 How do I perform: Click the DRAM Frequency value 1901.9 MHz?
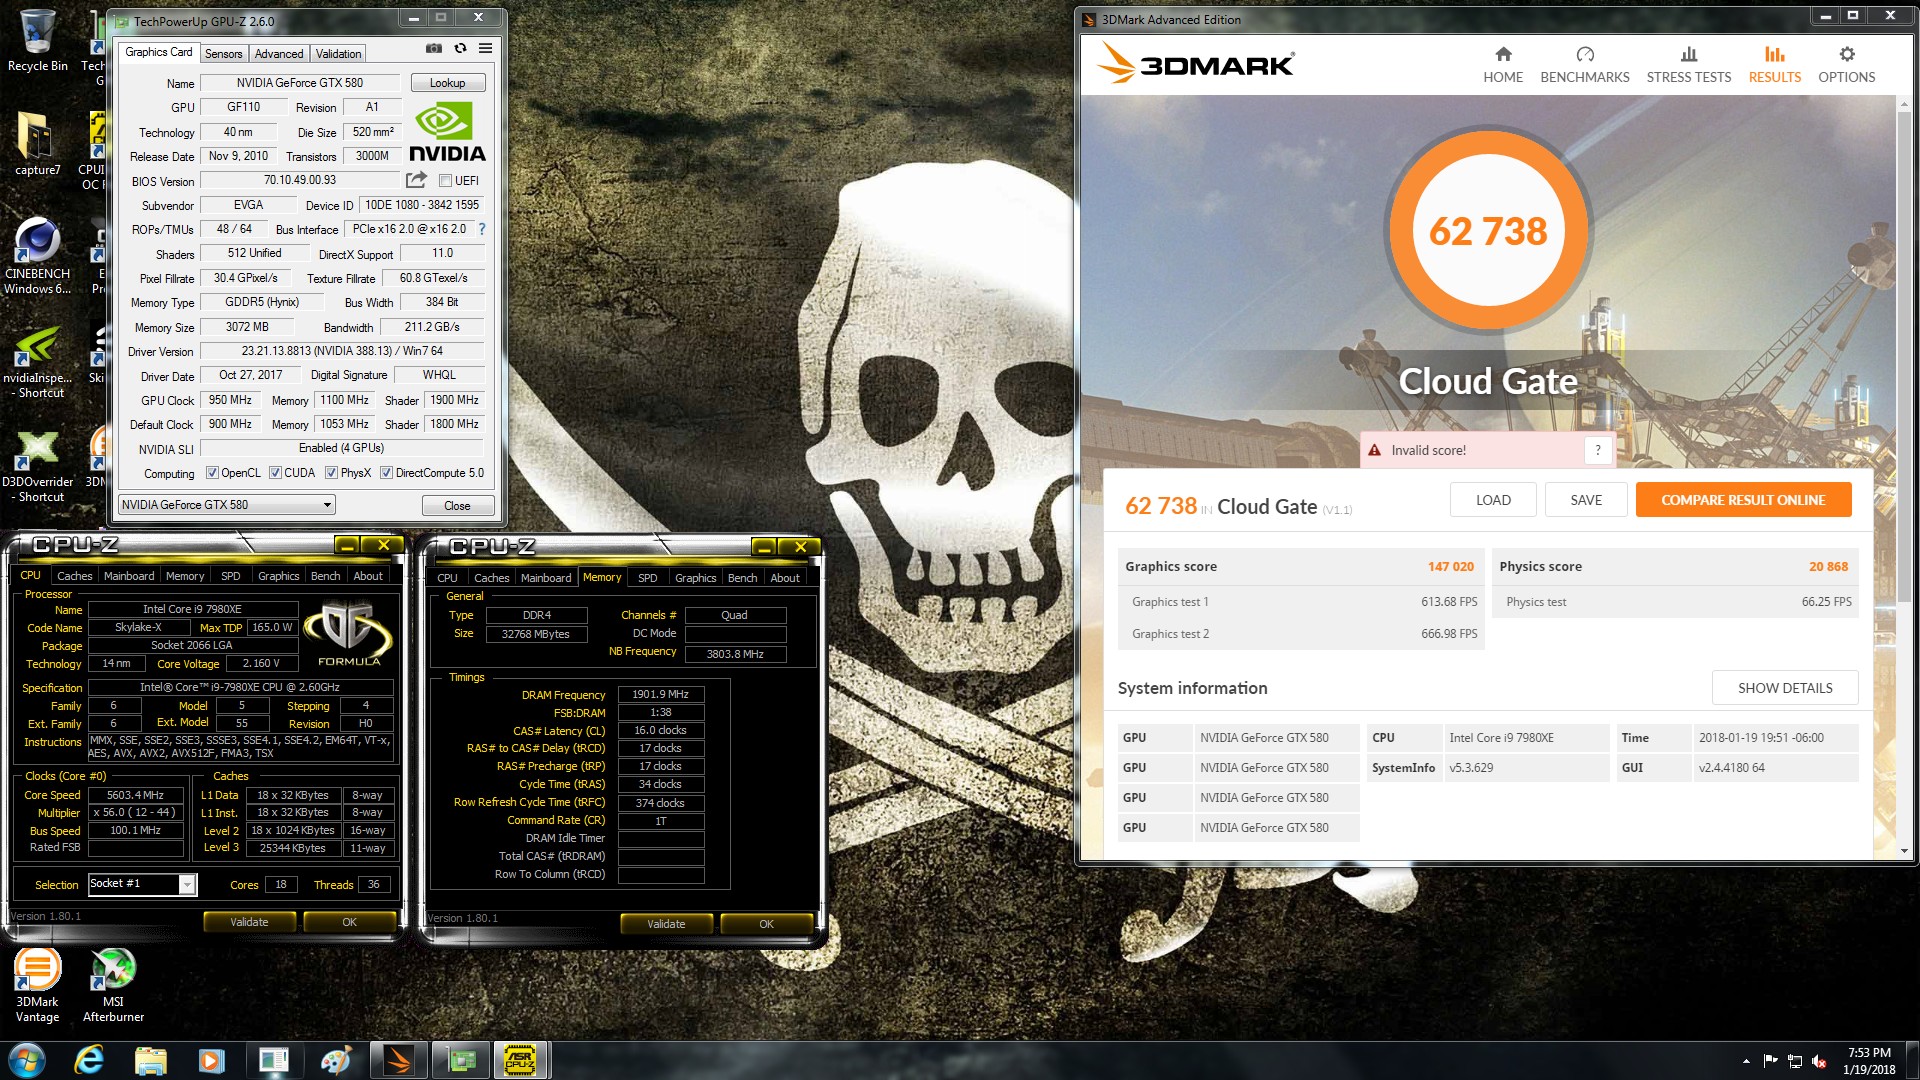coord(660,694)
